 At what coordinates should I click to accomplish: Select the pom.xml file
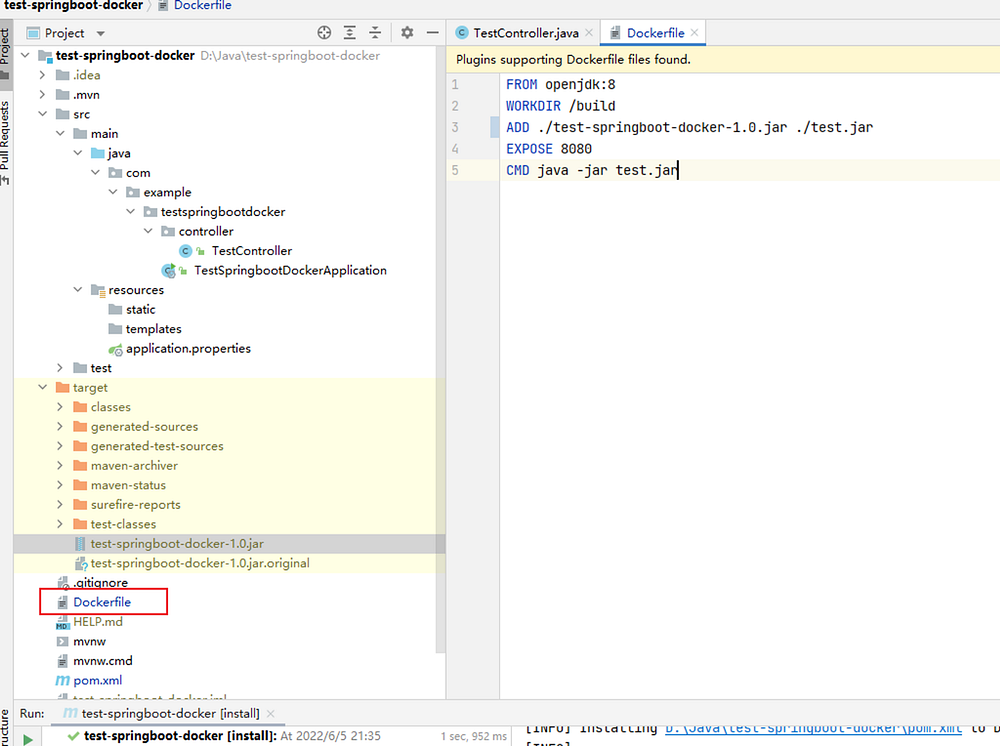[98, 680]
